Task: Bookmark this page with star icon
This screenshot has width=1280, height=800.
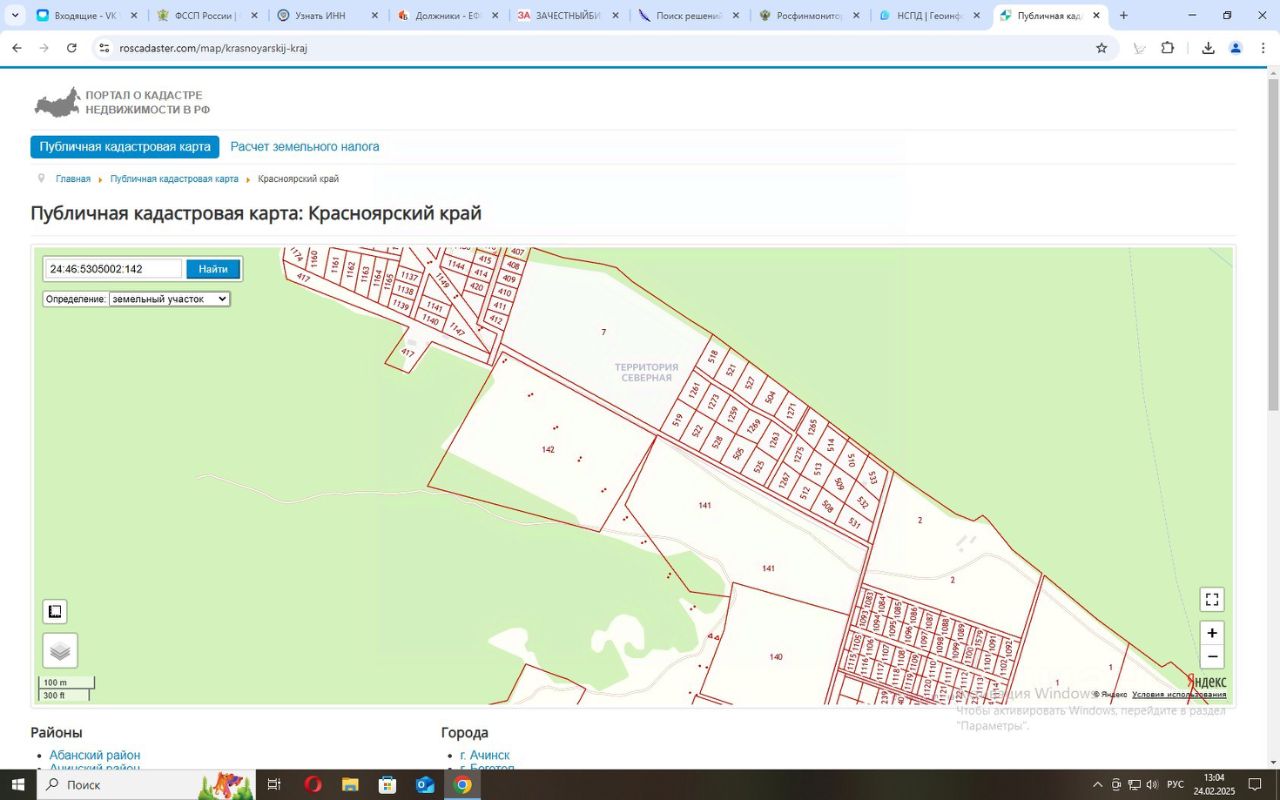Action: (x=1102, y=48)
